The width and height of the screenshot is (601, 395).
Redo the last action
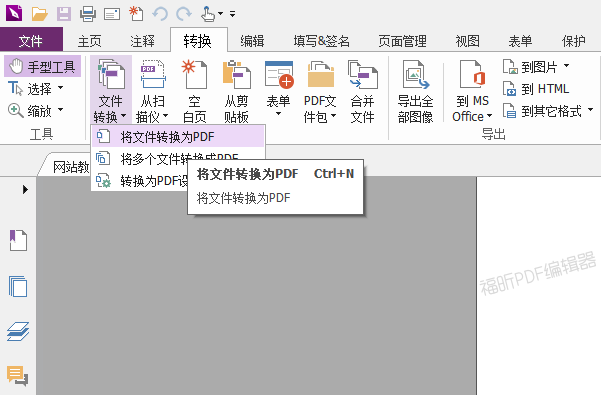[184, 14]
